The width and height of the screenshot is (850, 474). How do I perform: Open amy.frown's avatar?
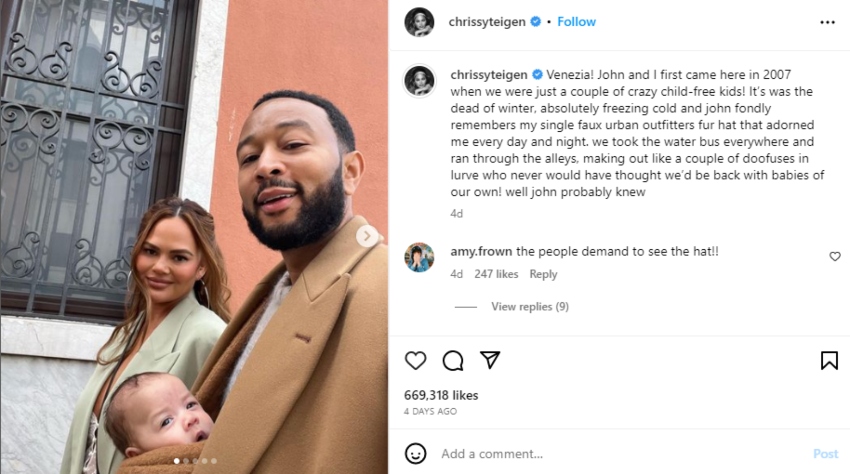[x=419, y=257]
